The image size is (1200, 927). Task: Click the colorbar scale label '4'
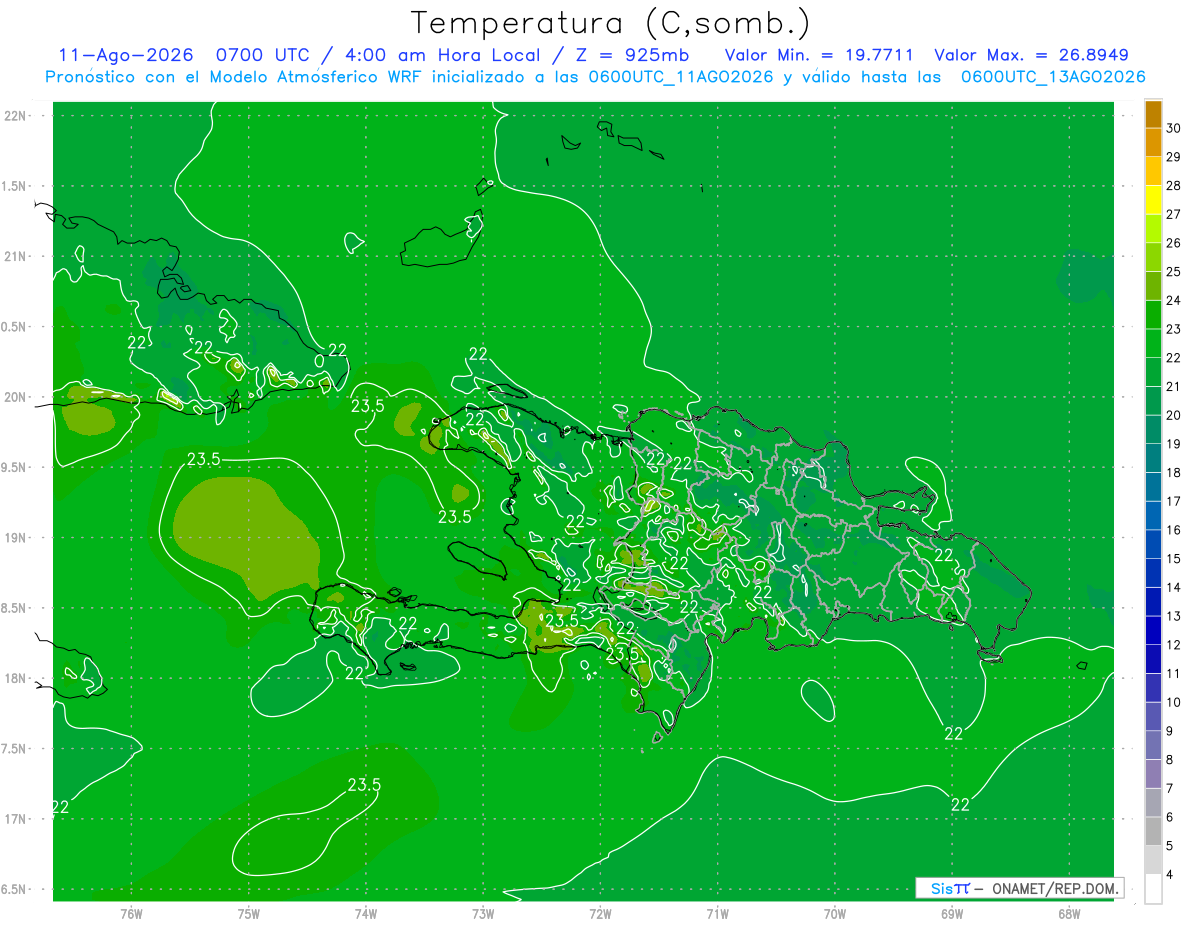tap(1171, 874)
